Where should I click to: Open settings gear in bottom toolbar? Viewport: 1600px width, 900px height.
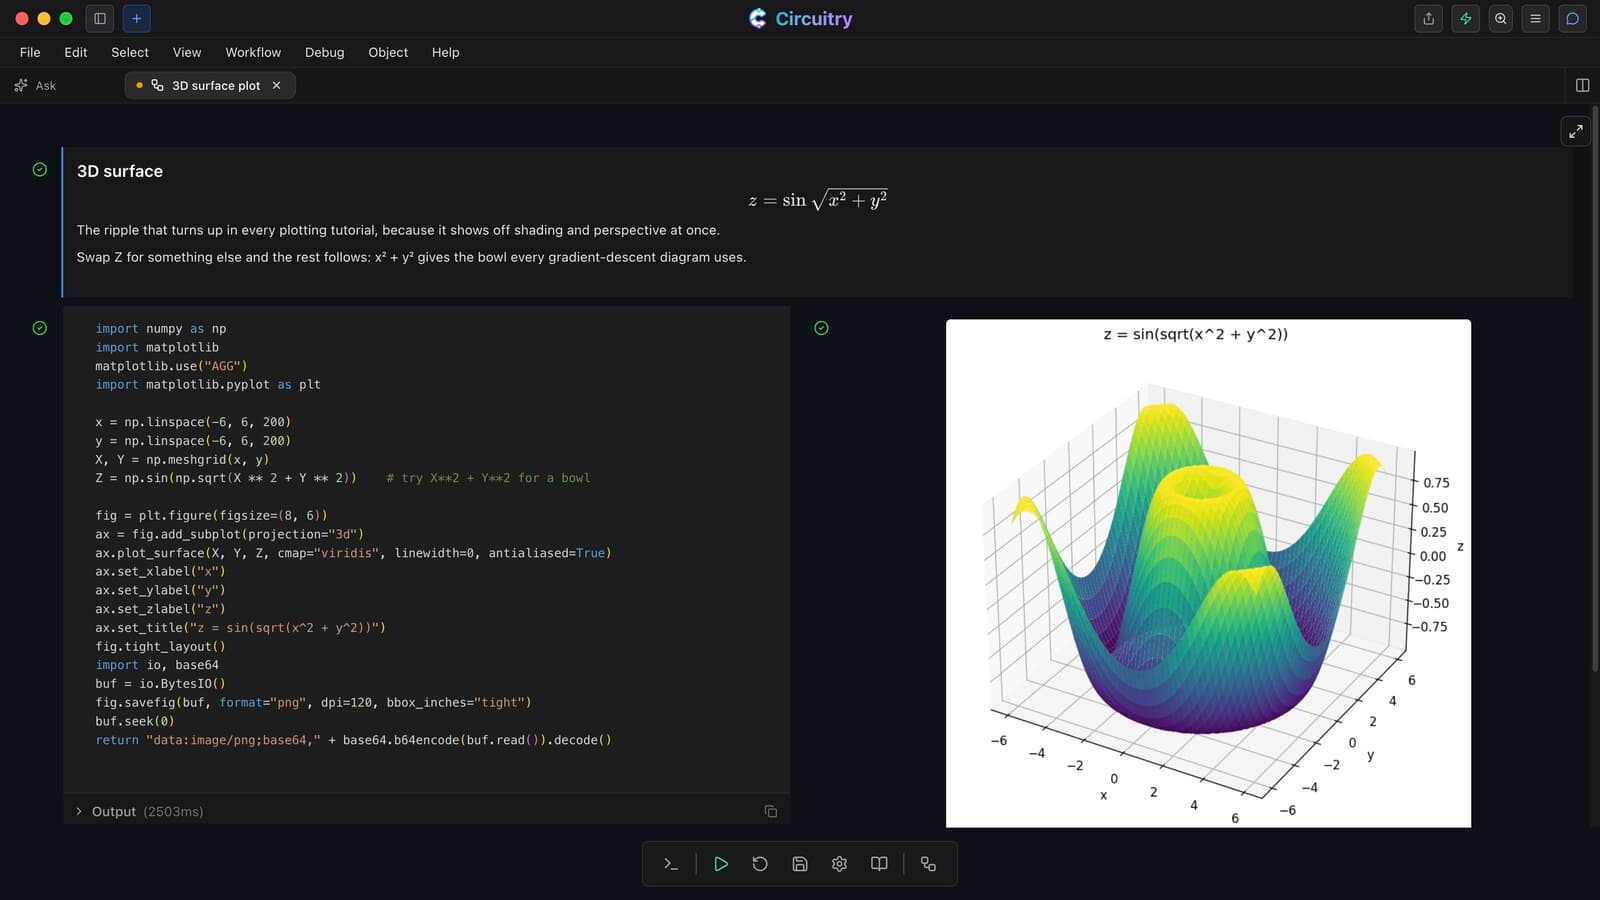pos(839,864)
